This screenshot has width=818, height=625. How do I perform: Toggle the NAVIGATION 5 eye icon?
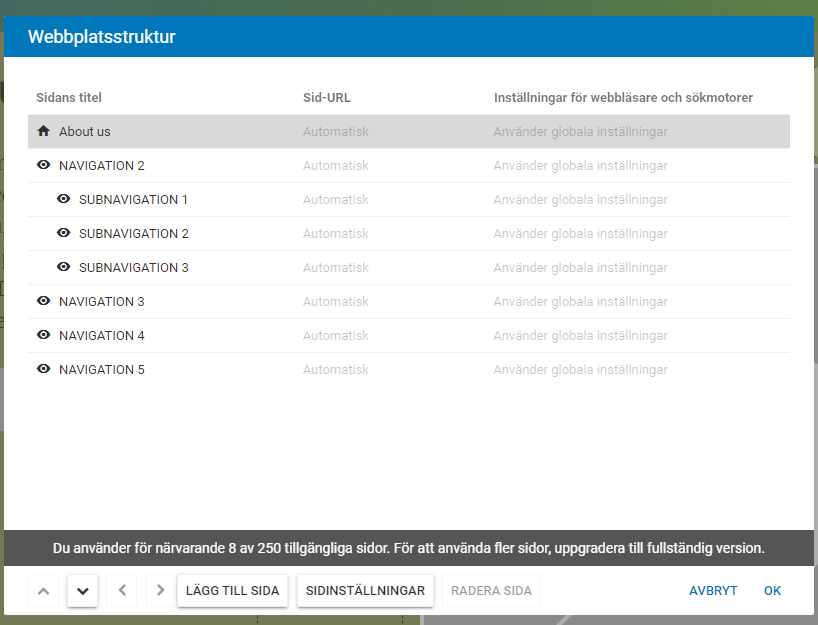43,369
